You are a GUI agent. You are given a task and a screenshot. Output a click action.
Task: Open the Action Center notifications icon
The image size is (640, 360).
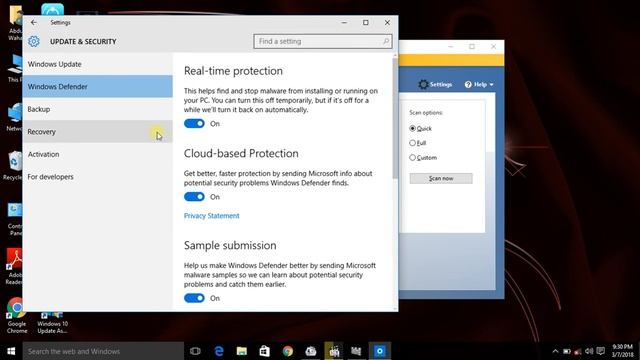(600, 351)
